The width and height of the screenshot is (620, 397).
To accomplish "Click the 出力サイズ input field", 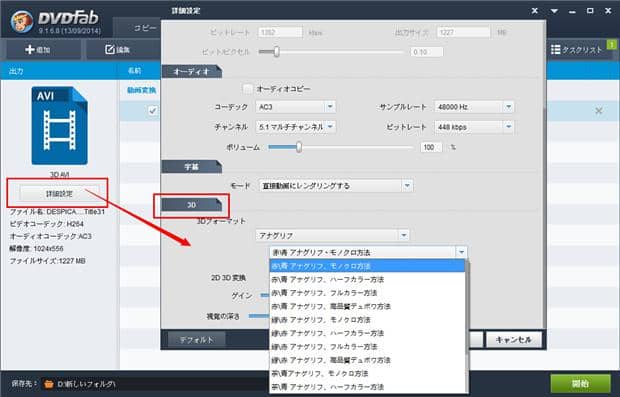I will (463, 32).
